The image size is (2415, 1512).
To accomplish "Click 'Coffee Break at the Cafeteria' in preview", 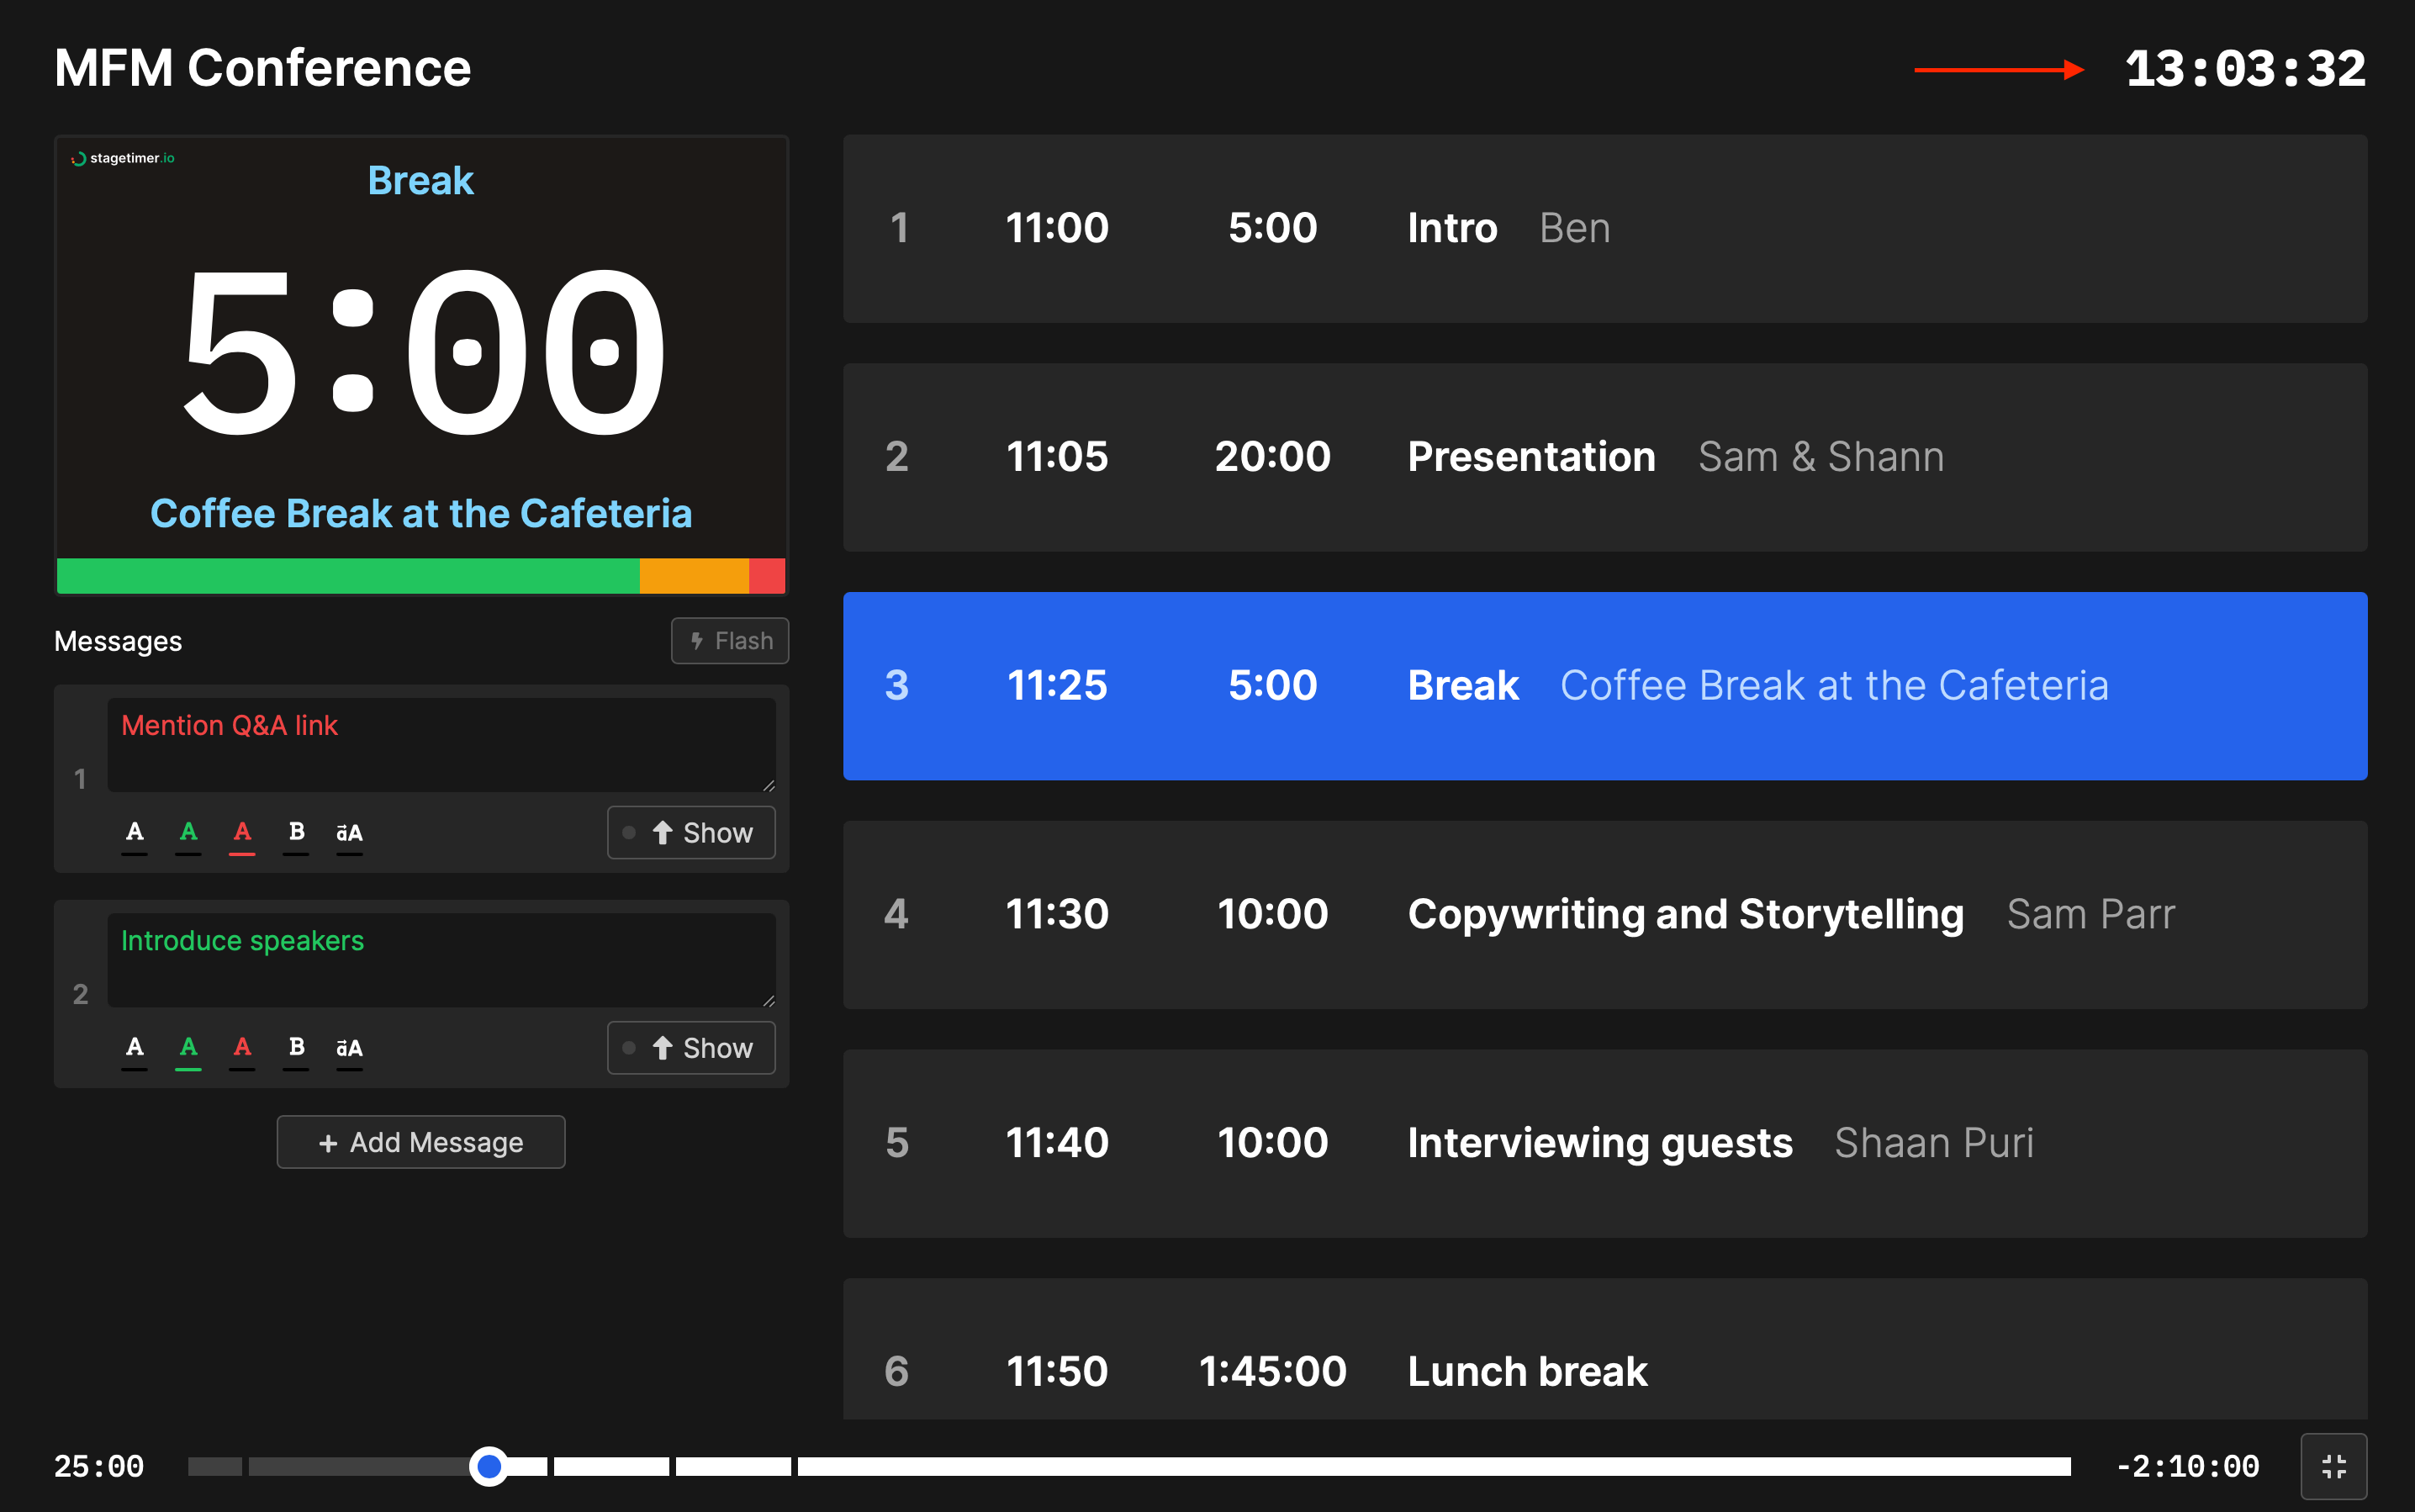I will [421, 513].
